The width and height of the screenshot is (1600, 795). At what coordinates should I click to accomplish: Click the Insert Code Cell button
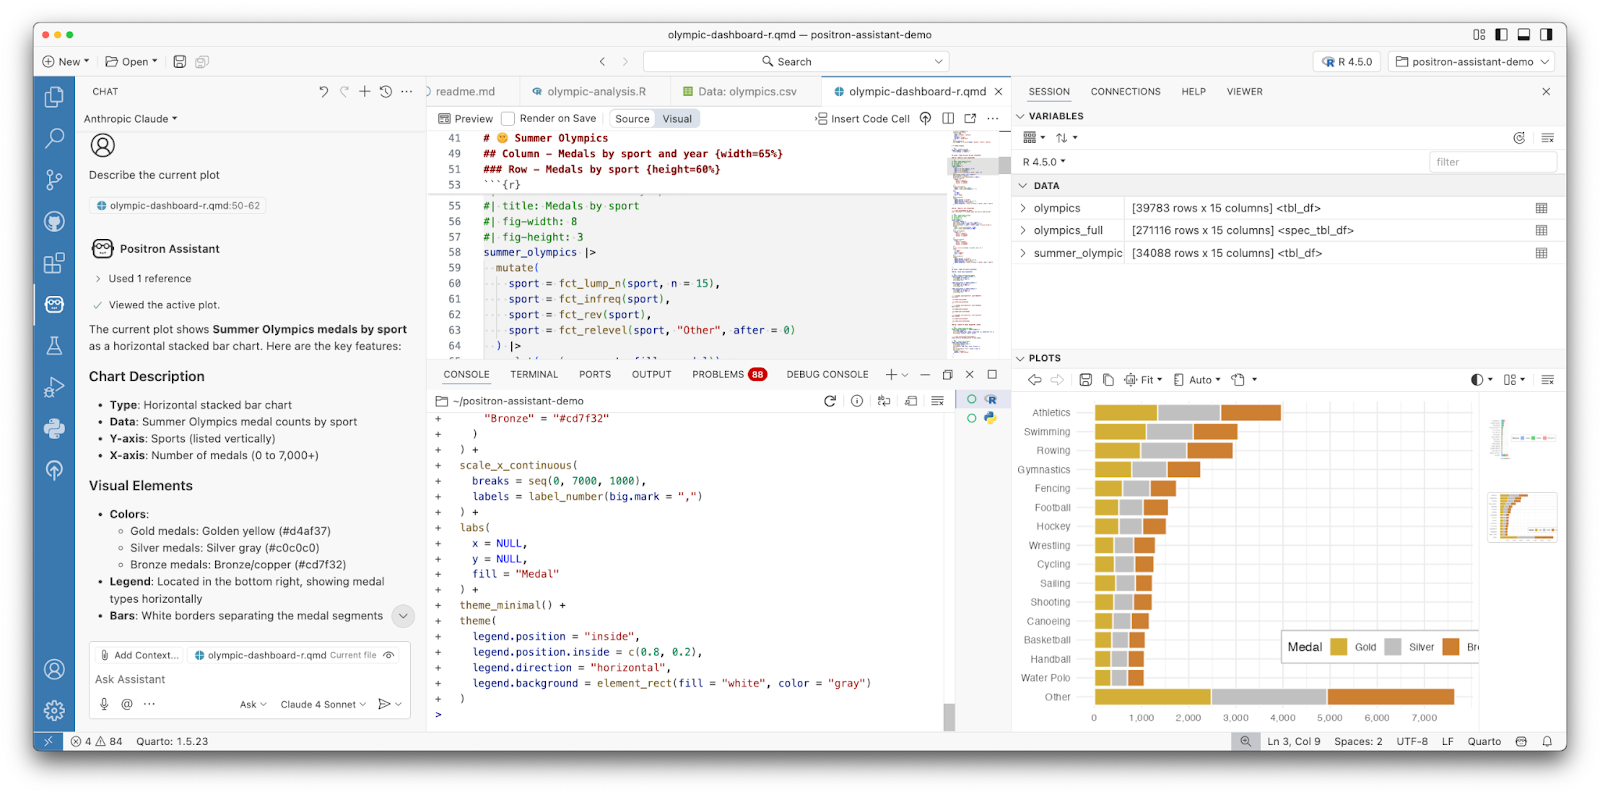click(862, 119)
